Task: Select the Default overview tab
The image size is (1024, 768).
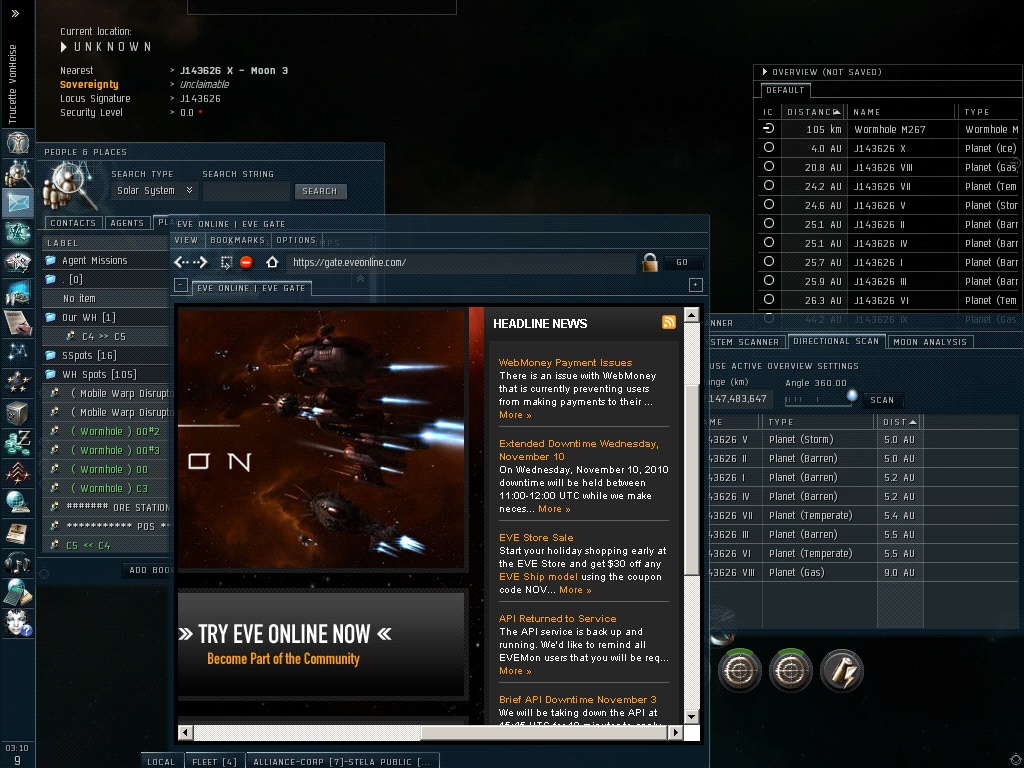Action: (785, 90)
